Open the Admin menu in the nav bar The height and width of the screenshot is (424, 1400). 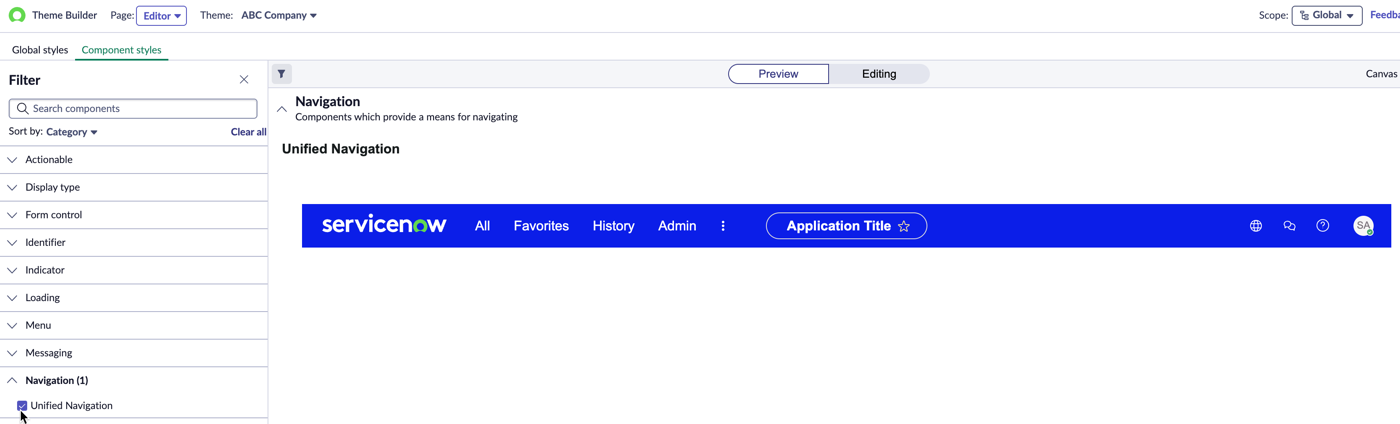pyautogui.click(x=677, y=226)
